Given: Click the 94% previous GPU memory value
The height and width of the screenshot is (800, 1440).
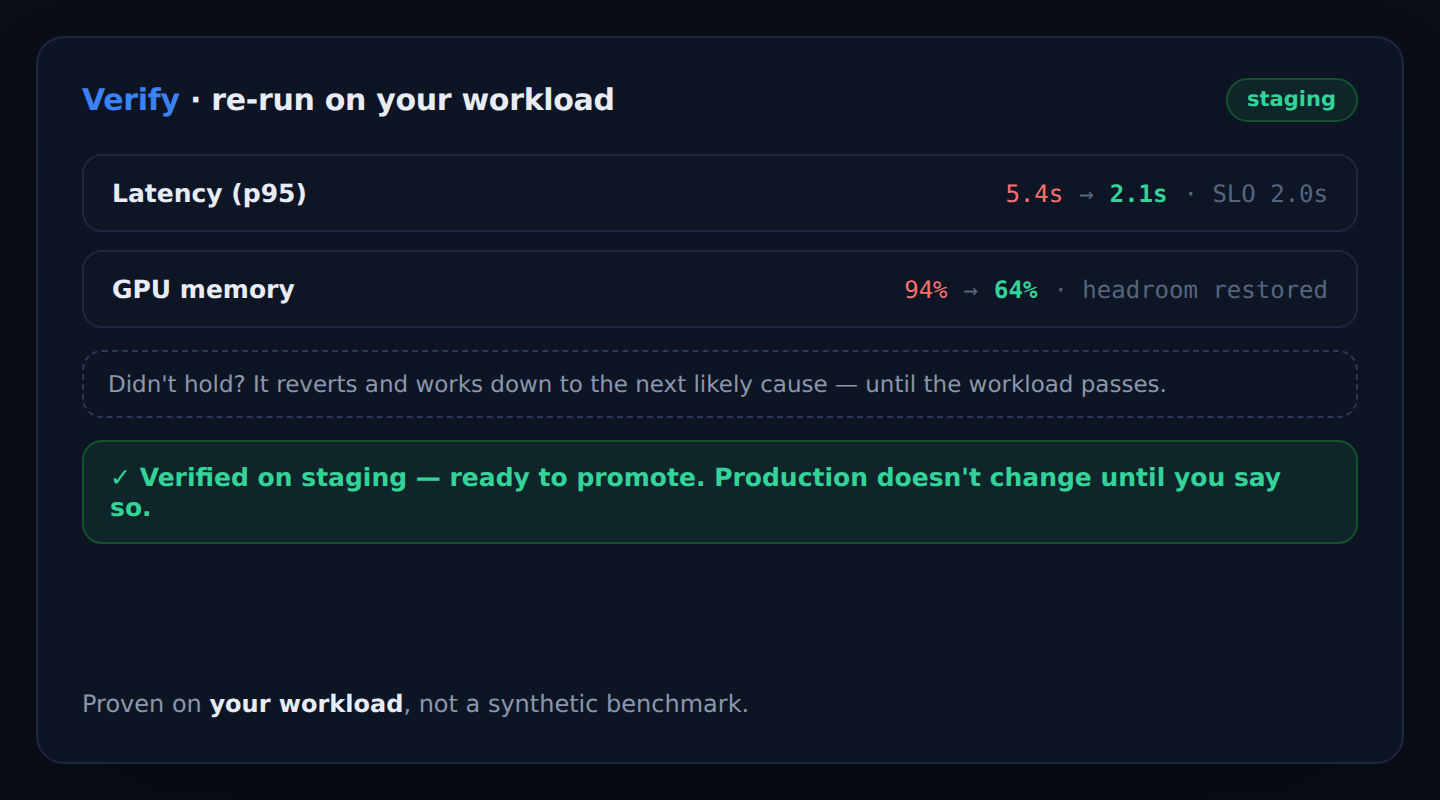Looking at the screenshot, I should (x=926, y=290).
